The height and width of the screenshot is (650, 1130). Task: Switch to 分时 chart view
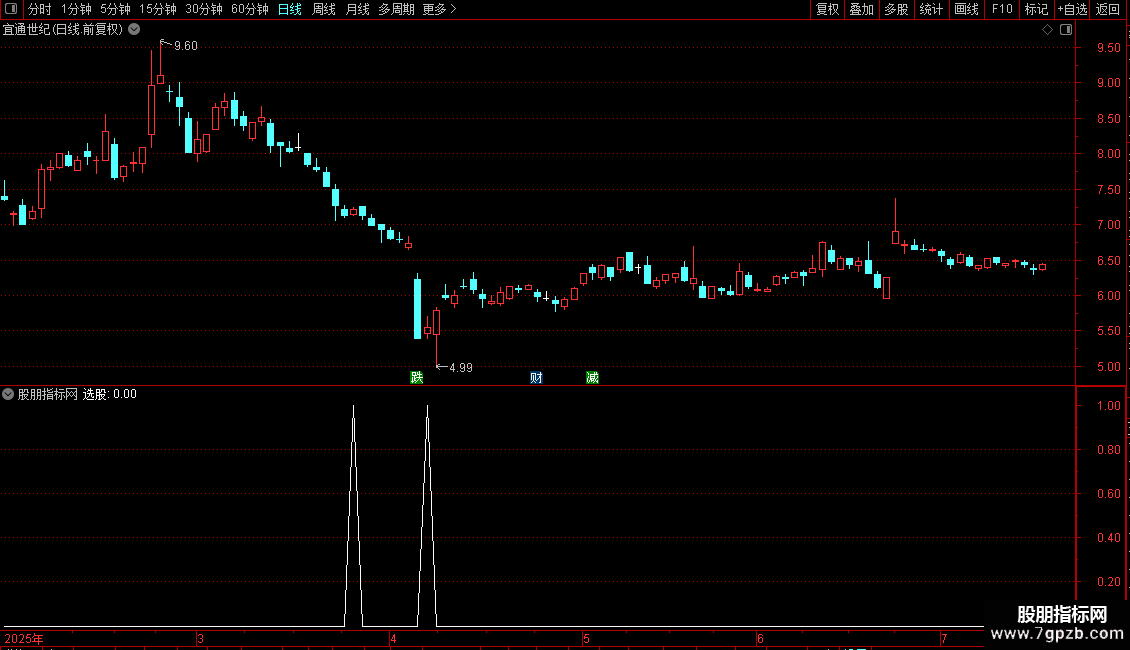coord(40,9)
